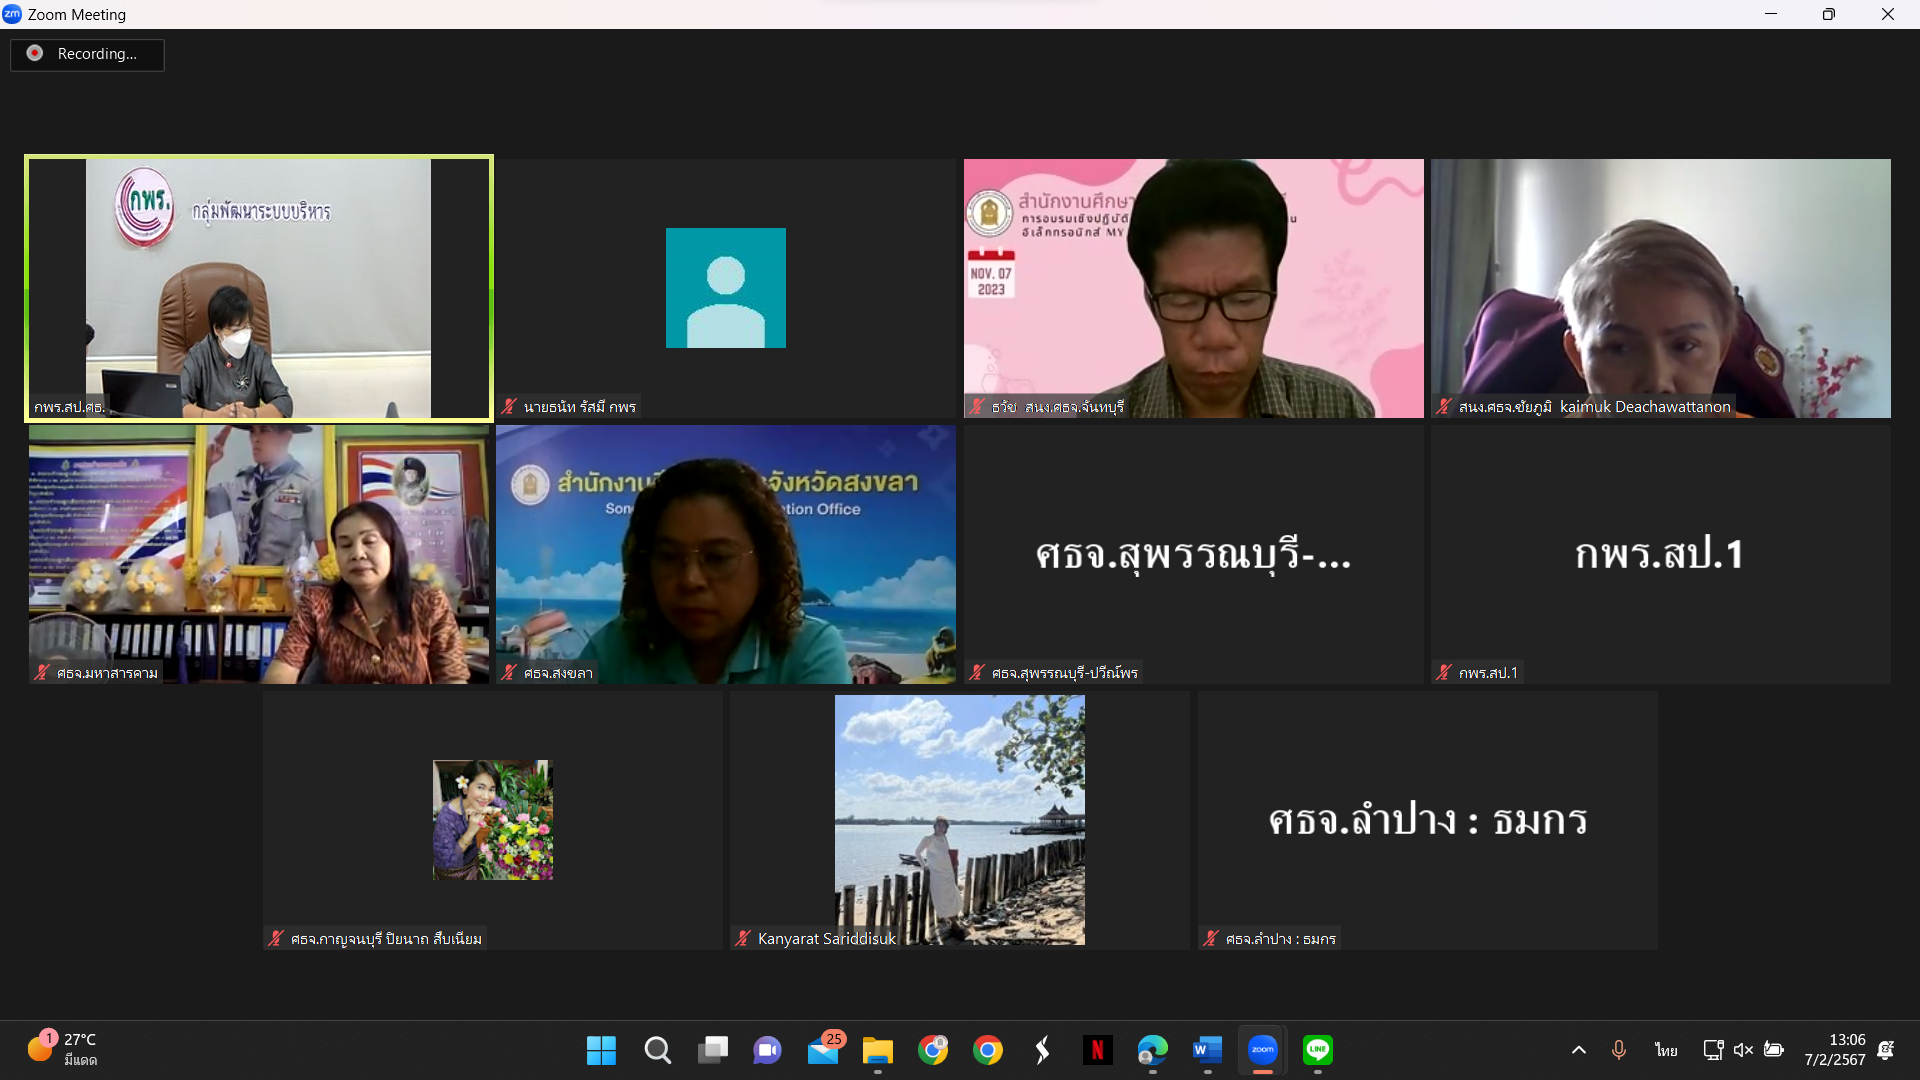Image resolution: width=1920 pixels, height=1080 pixels.
Task: Toggle microphone icon in system tray
Action: pyautogui.click(x=1619, y=1050)
